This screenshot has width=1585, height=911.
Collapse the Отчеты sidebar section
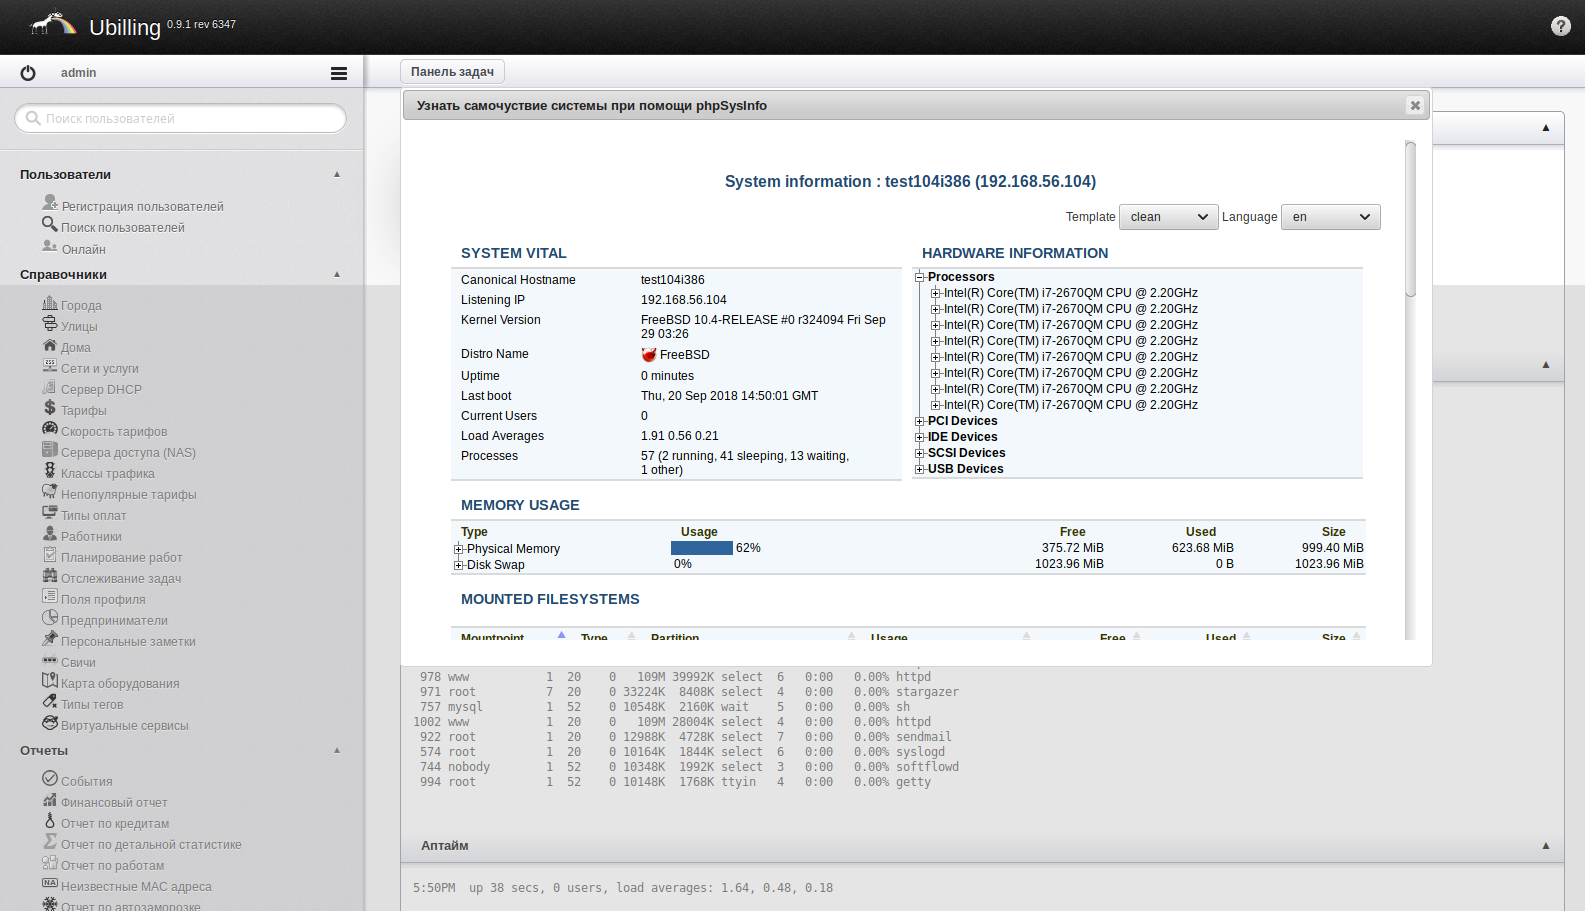coord(337,750)
